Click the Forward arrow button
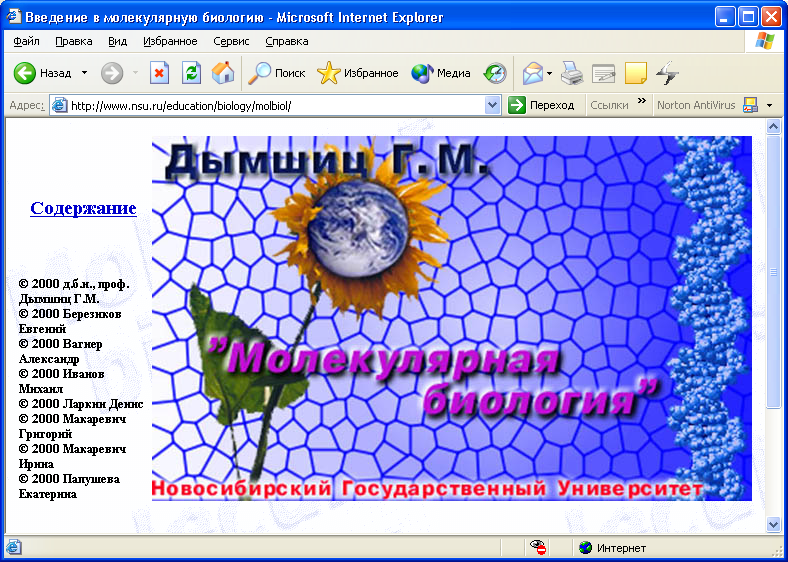 tap(112, 73)
